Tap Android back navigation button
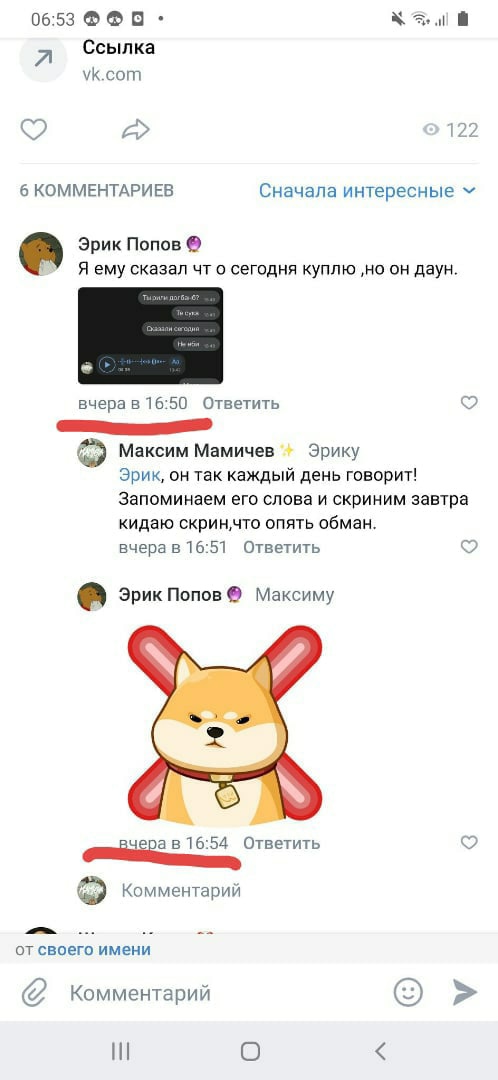The width and height of the screenshot is (498, 1080). tap(380, 1050)
